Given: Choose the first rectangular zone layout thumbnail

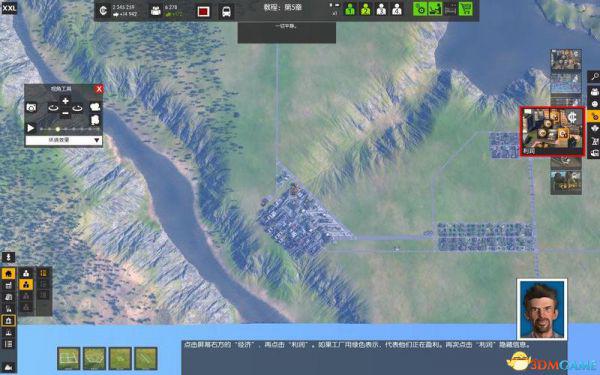Looking at the screenshot, I should click(68, 358).
